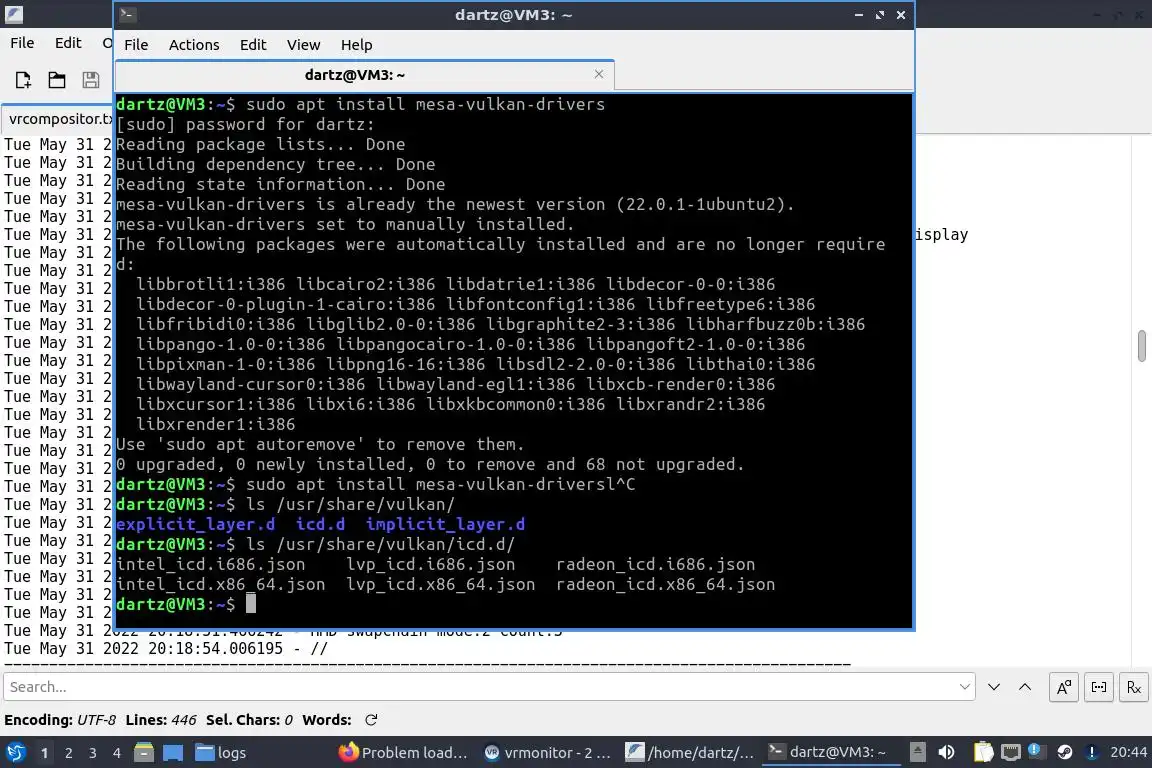The image size is (1152, 768).
Task: Click 'lvp_icd.i686.json' in terminal output
Action: (431, 564)
